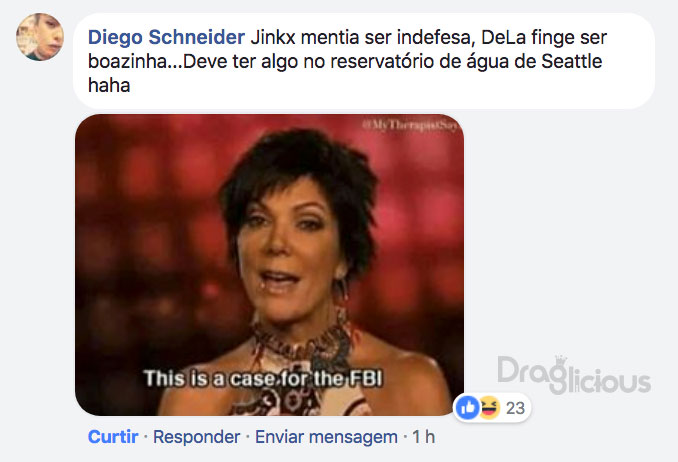Click the comment text bubble
Screen dimensions: 678x462
364,61
